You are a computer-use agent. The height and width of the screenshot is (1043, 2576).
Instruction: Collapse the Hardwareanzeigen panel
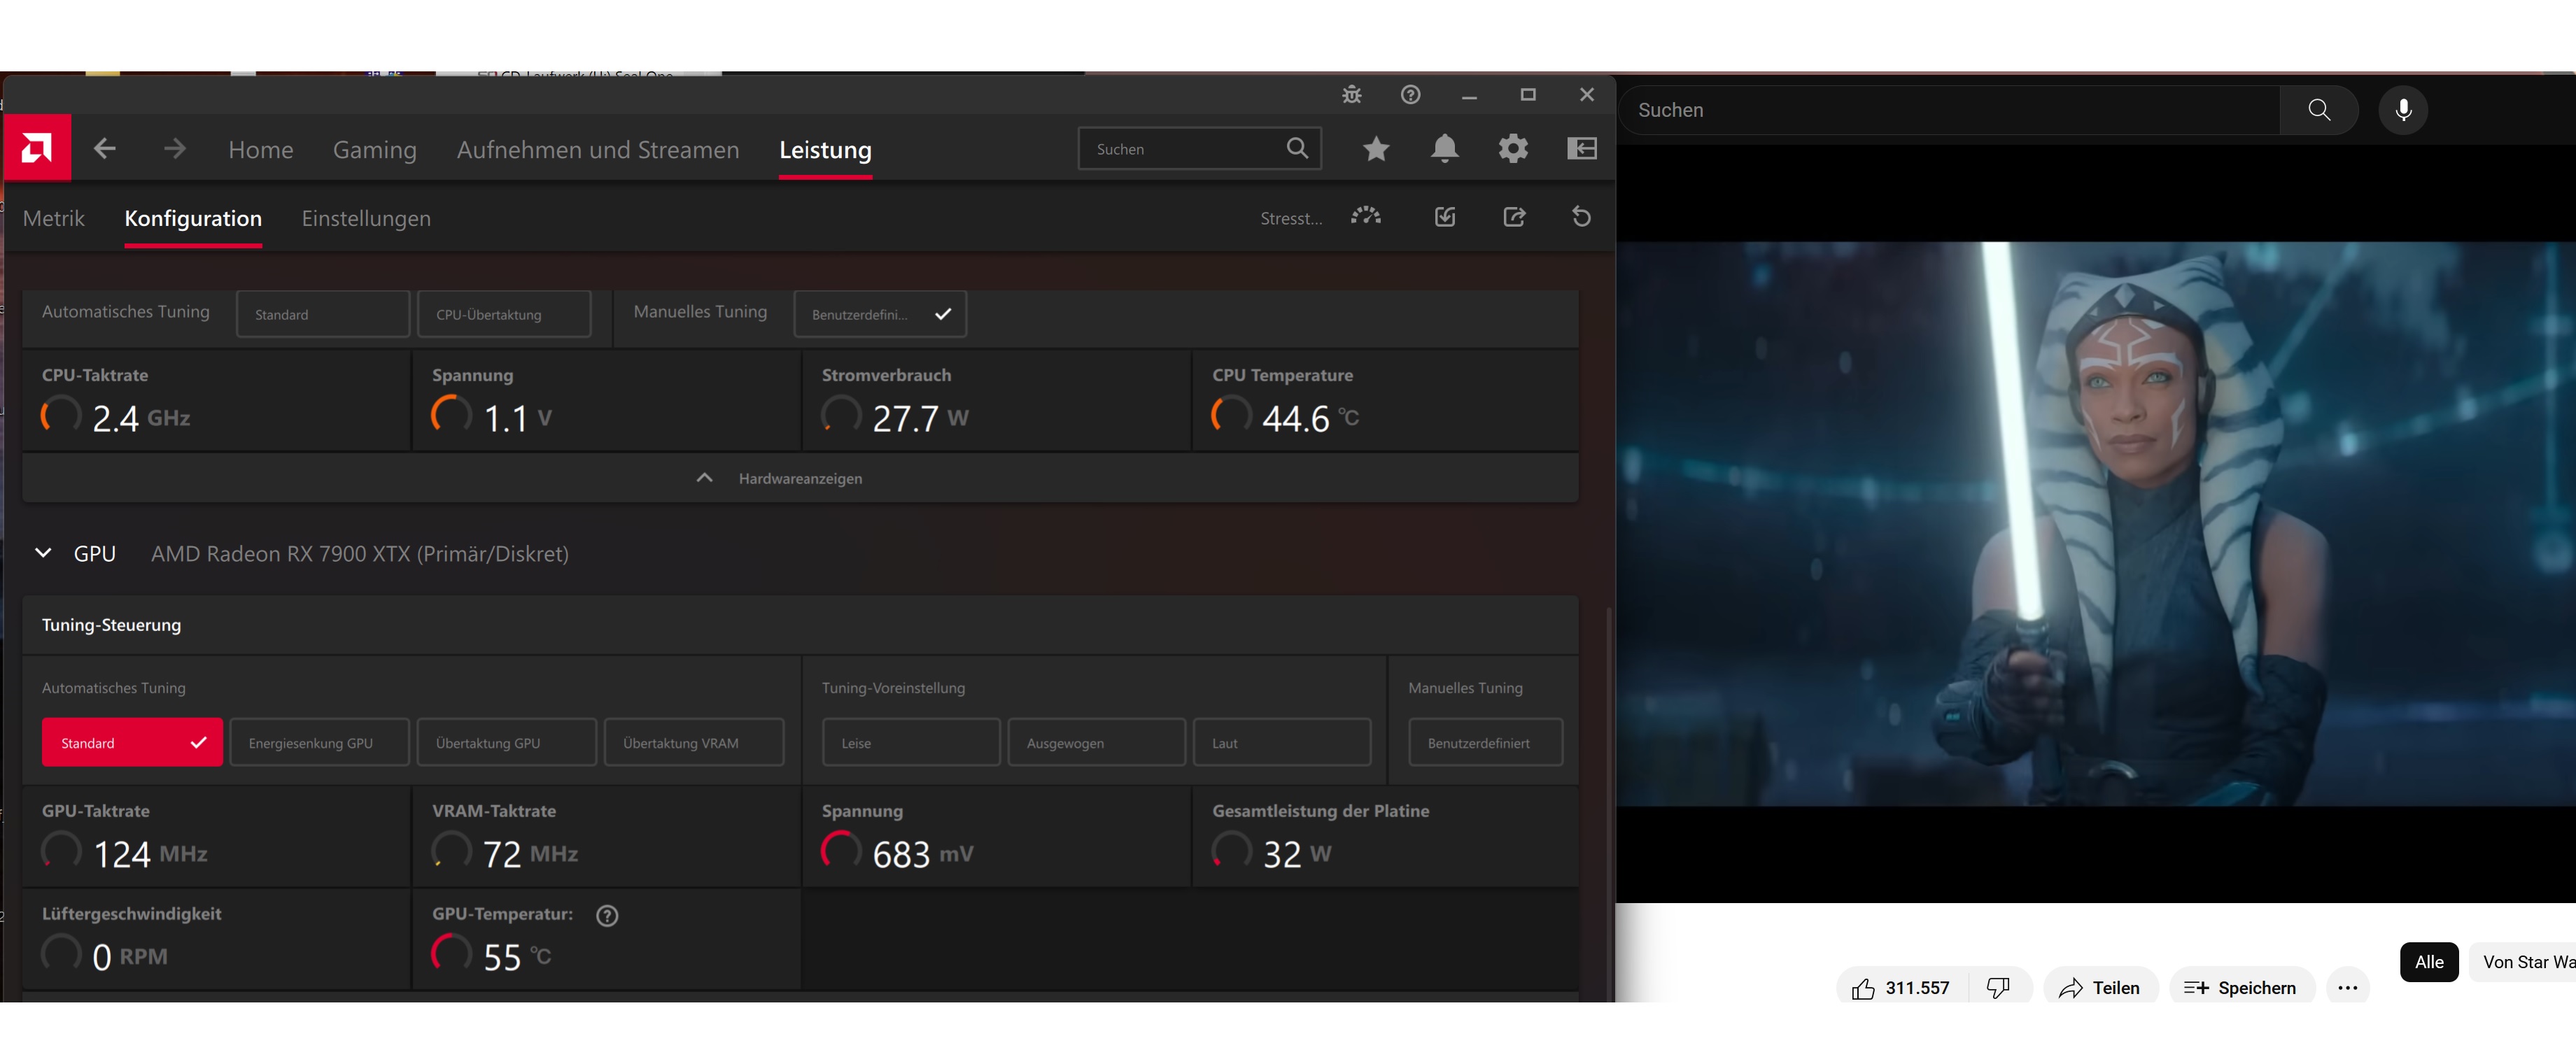[704, 478]
